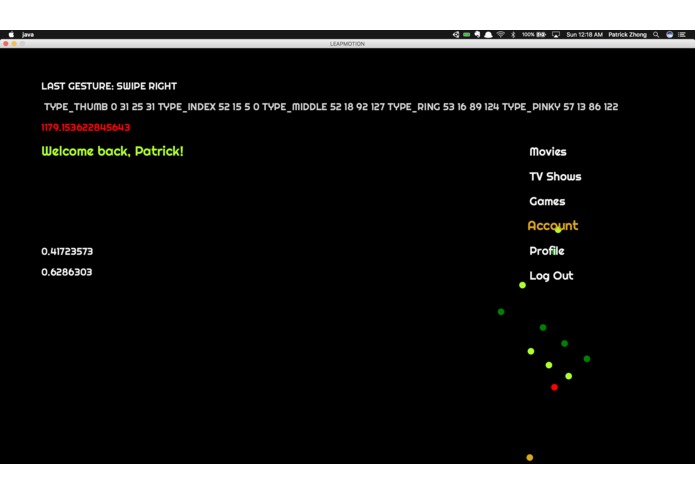Screen dimensions: 695x494
Task: Click the 'Welcome back, Patrick!' greeting text
Action: pyautogui.click(x=112, y=151)
